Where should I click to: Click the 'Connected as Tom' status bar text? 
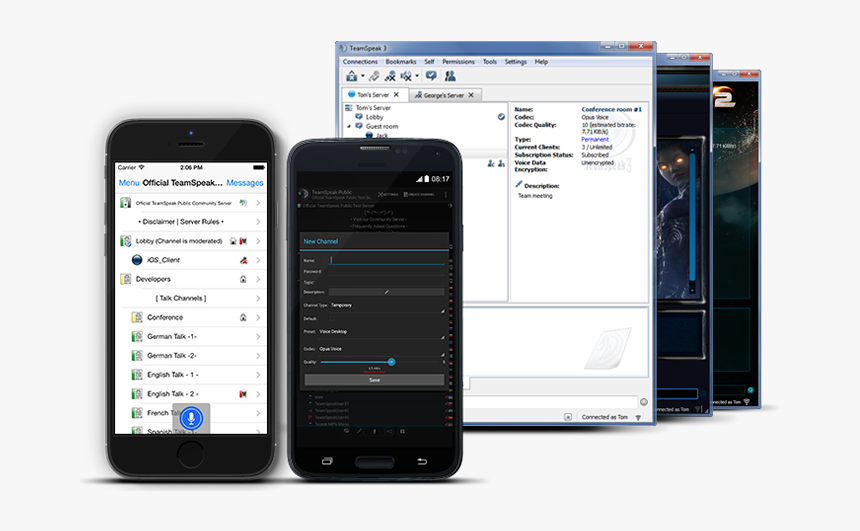(x=604, y=417)
